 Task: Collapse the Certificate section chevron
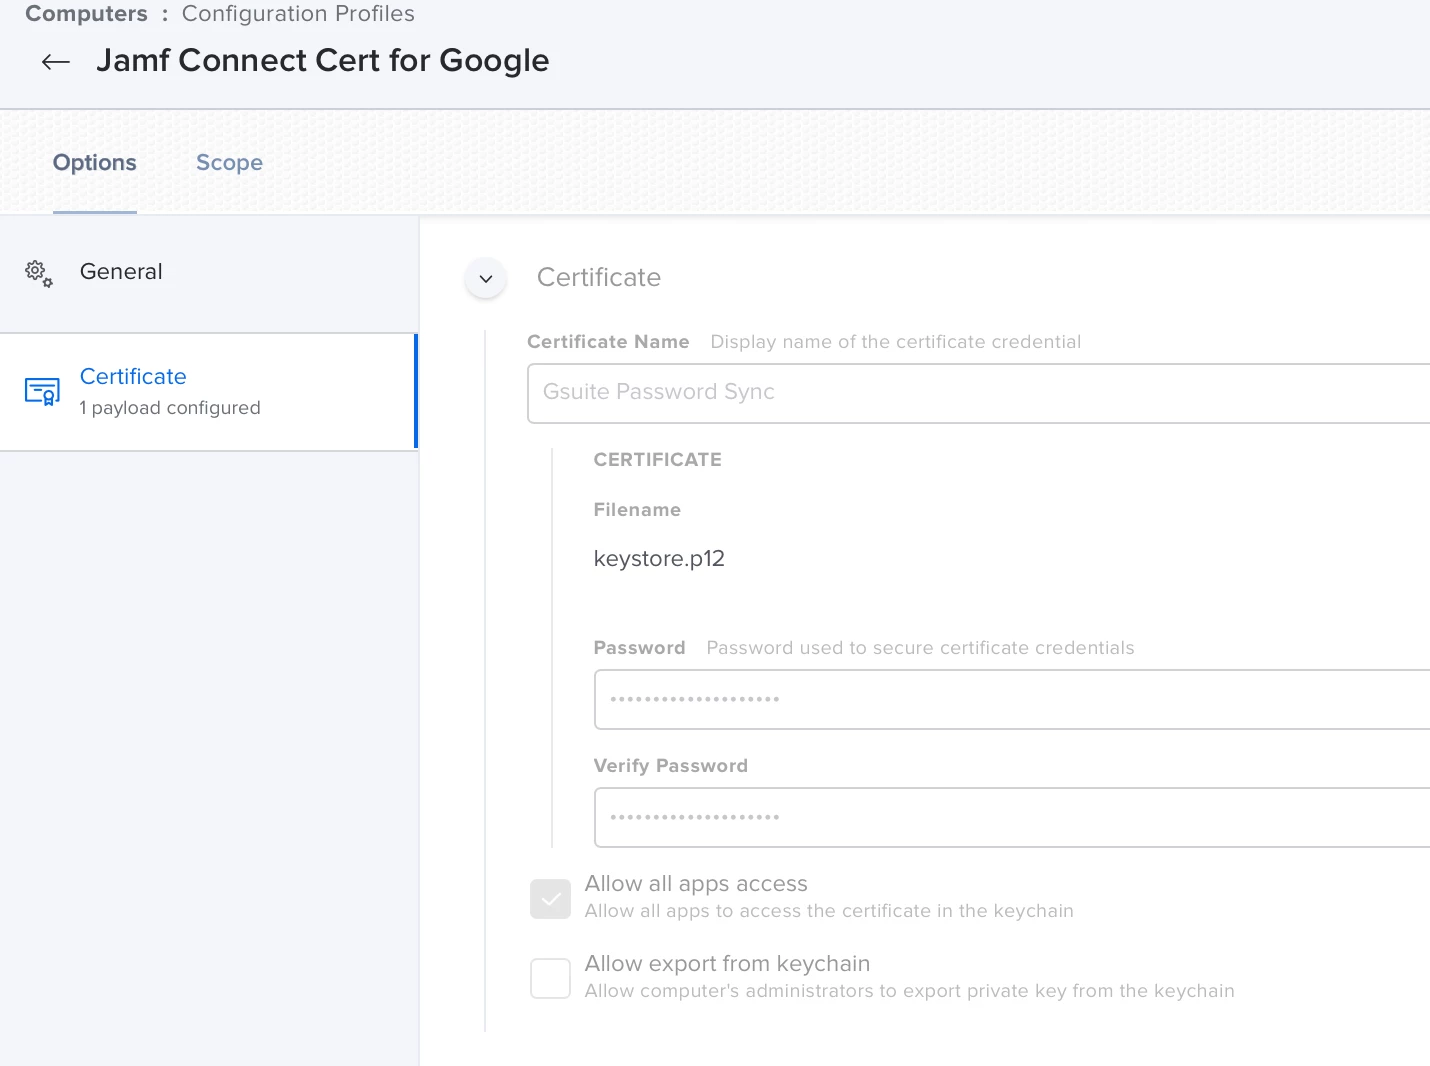pos(486,279)
